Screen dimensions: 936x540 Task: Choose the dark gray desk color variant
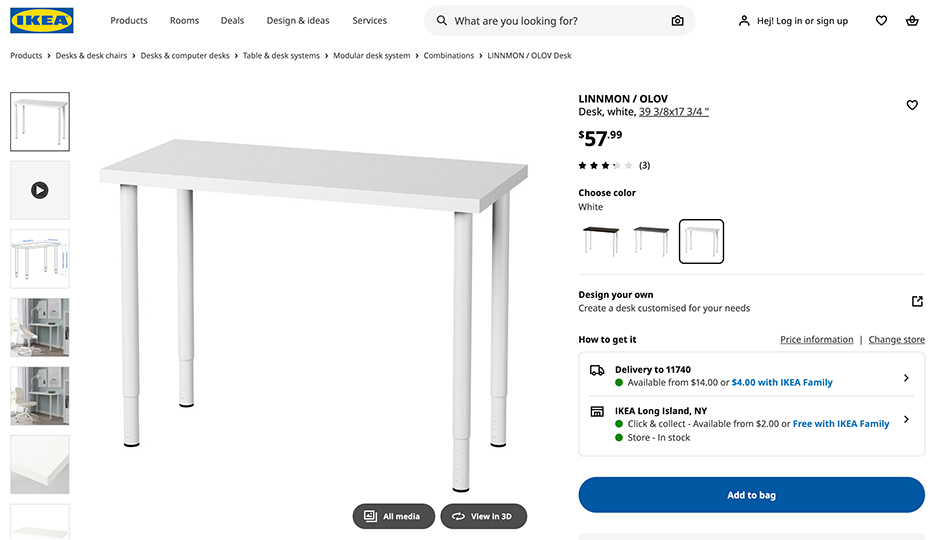click(x=651, y=241)
